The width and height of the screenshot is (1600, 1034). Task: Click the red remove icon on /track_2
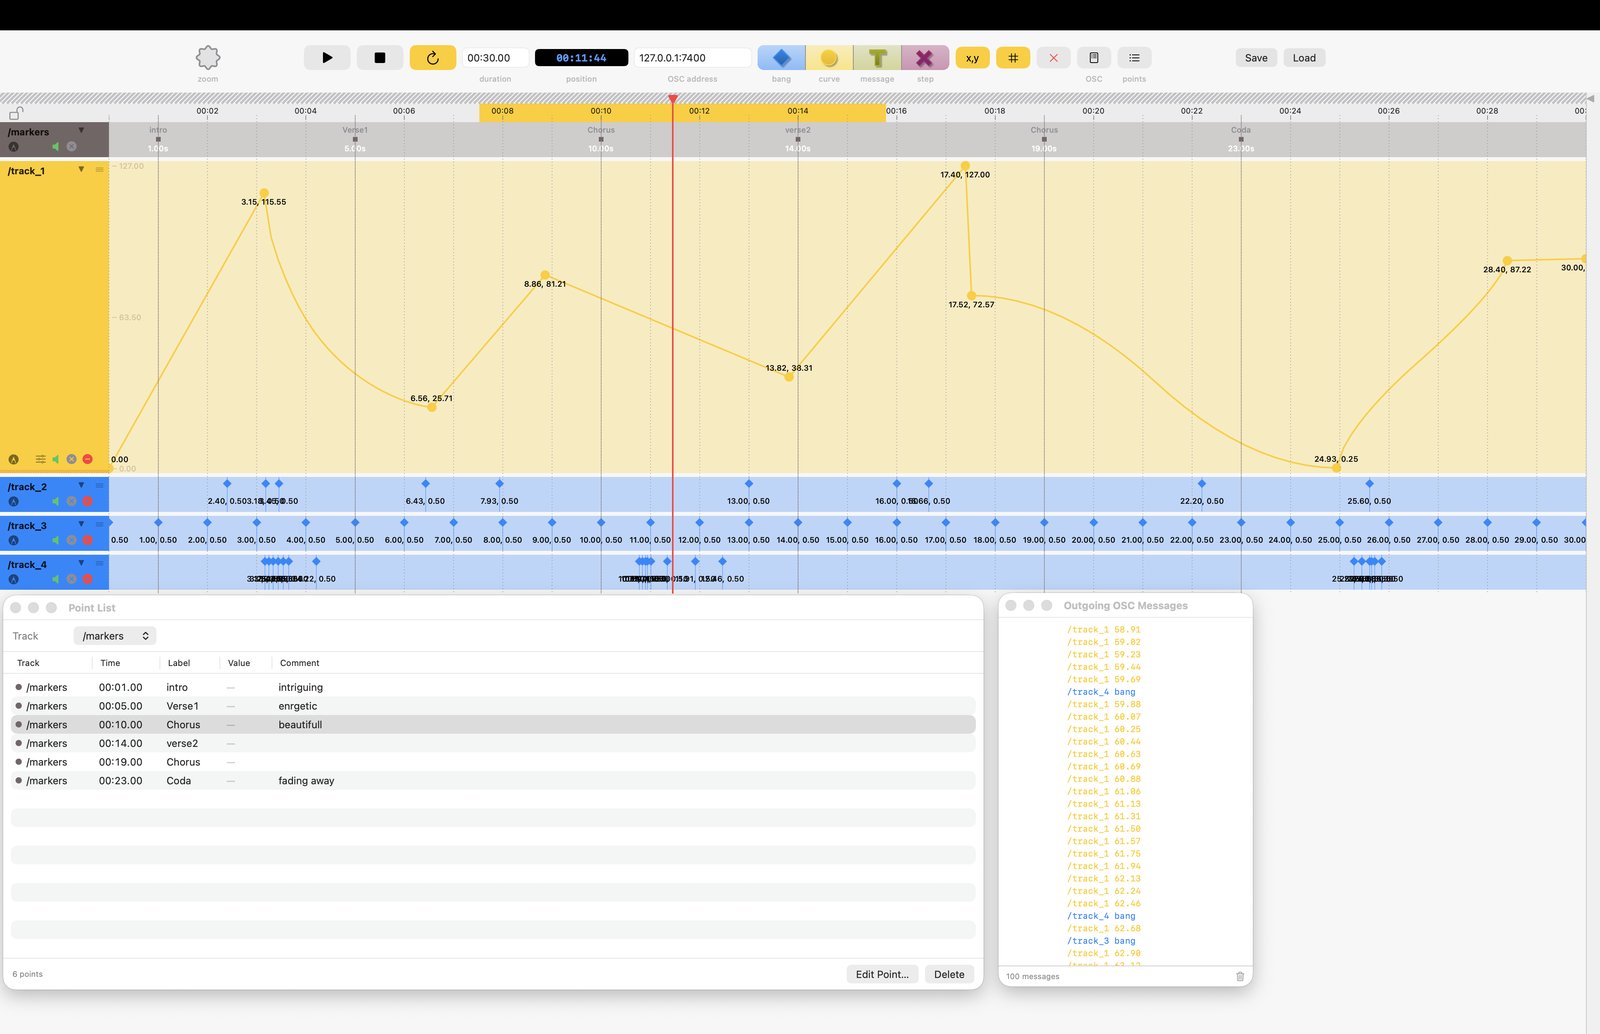(x=87, y=501)
